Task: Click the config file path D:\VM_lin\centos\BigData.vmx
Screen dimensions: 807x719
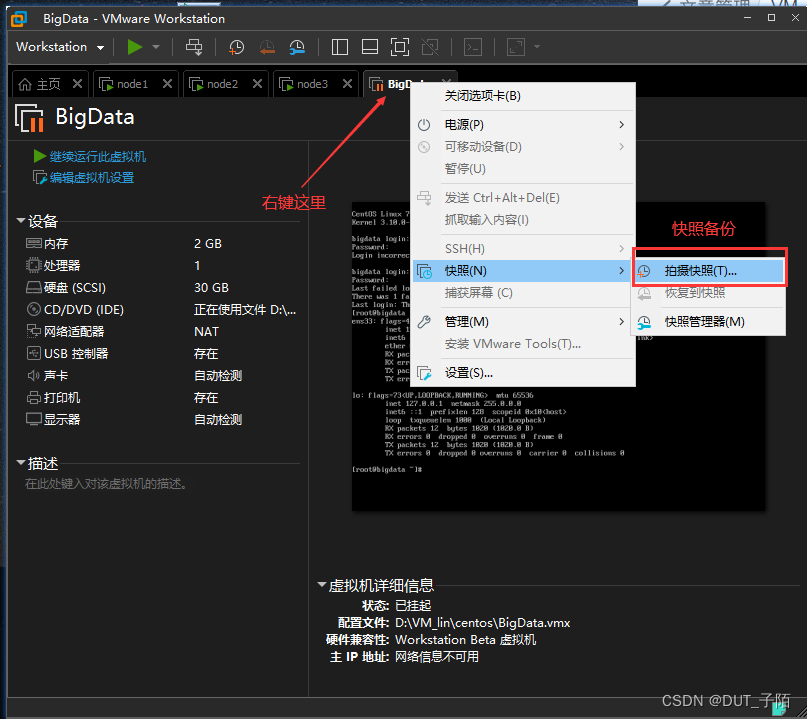Action: 482,623
